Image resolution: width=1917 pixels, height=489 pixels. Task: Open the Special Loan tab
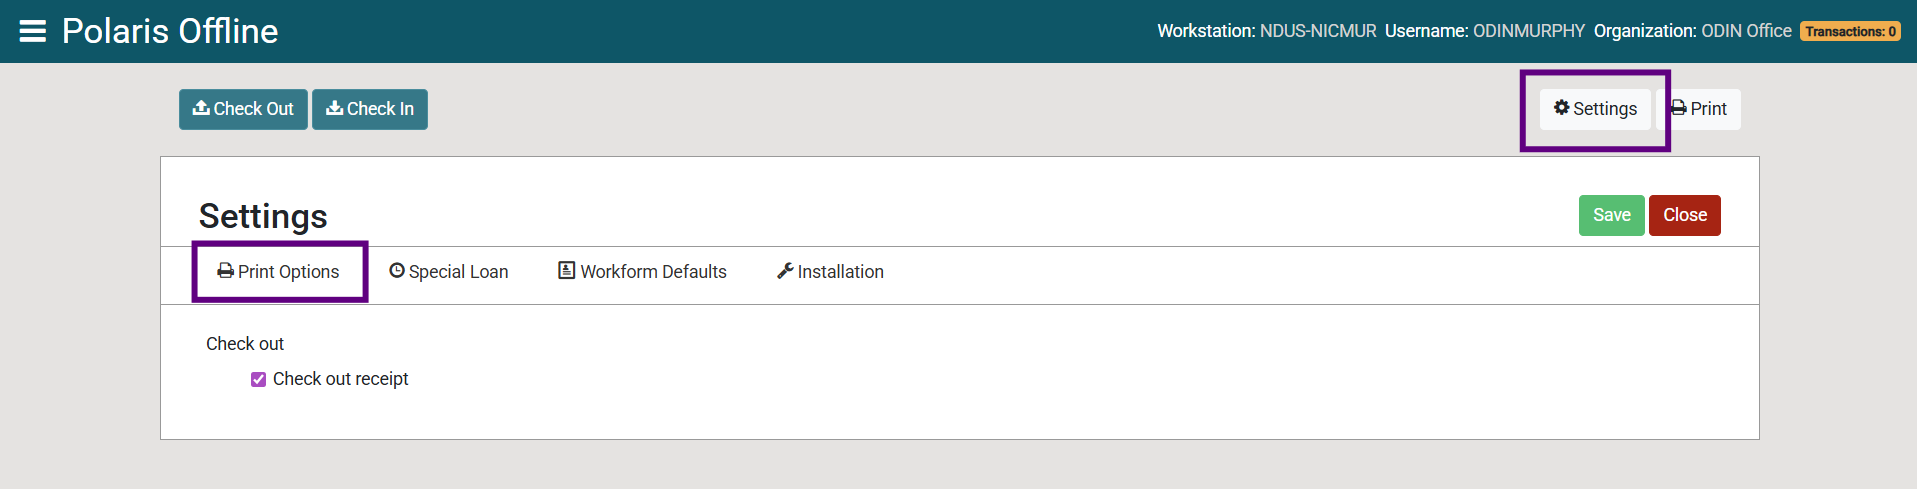(x=448, y=272)
